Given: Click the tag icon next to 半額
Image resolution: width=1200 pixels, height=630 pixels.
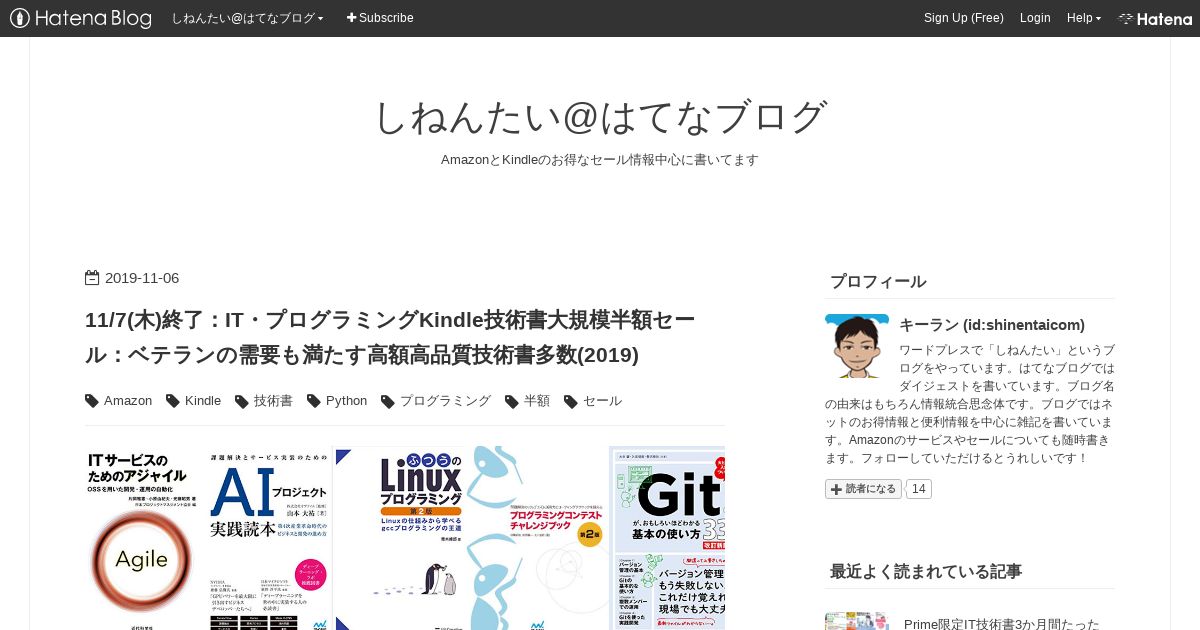Looking at the screenshot, I should (512, 402).
